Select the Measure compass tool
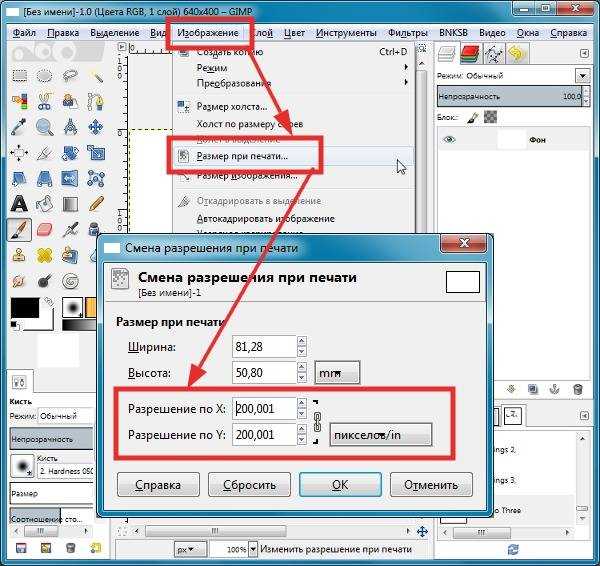The width and height of the screenshot is (600, 566). 70,127
